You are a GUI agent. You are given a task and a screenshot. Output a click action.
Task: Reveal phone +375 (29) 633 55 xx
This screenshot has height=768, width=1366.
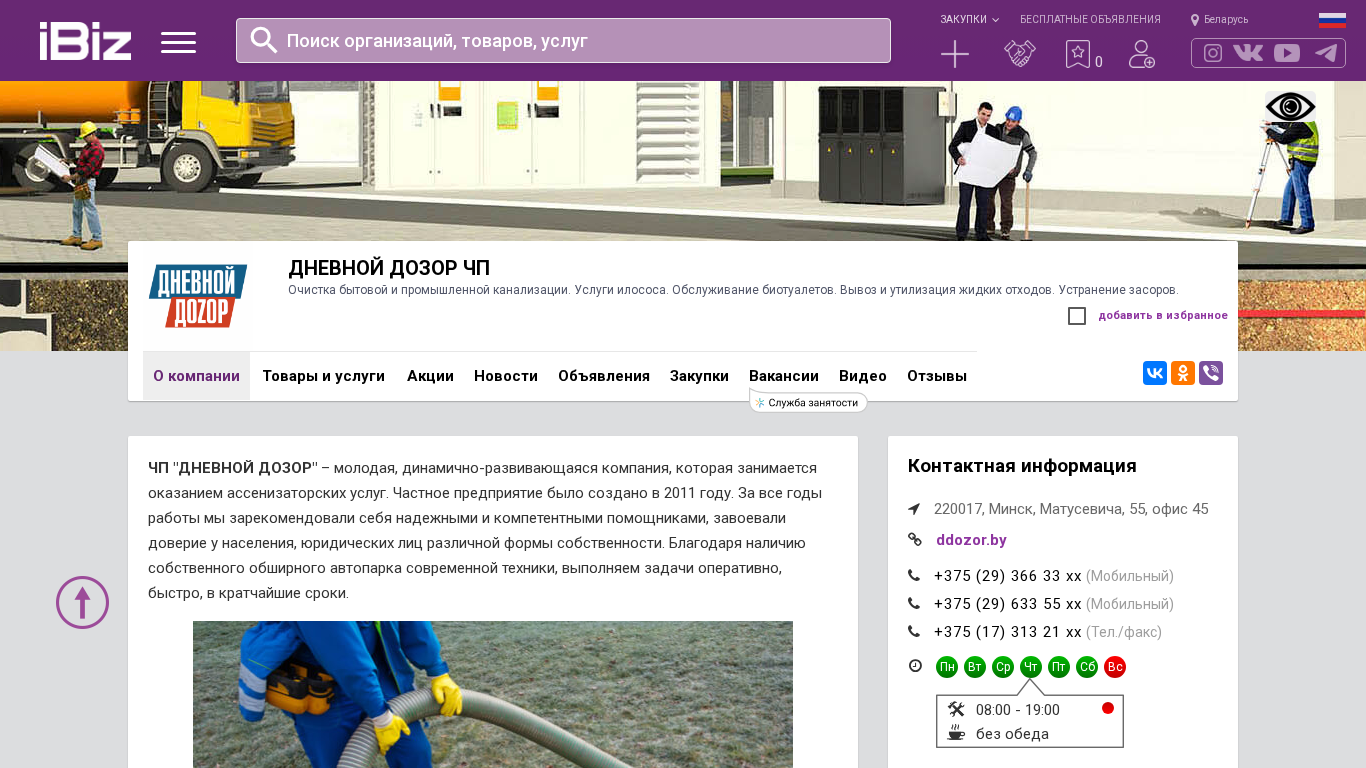(1008, 604)
